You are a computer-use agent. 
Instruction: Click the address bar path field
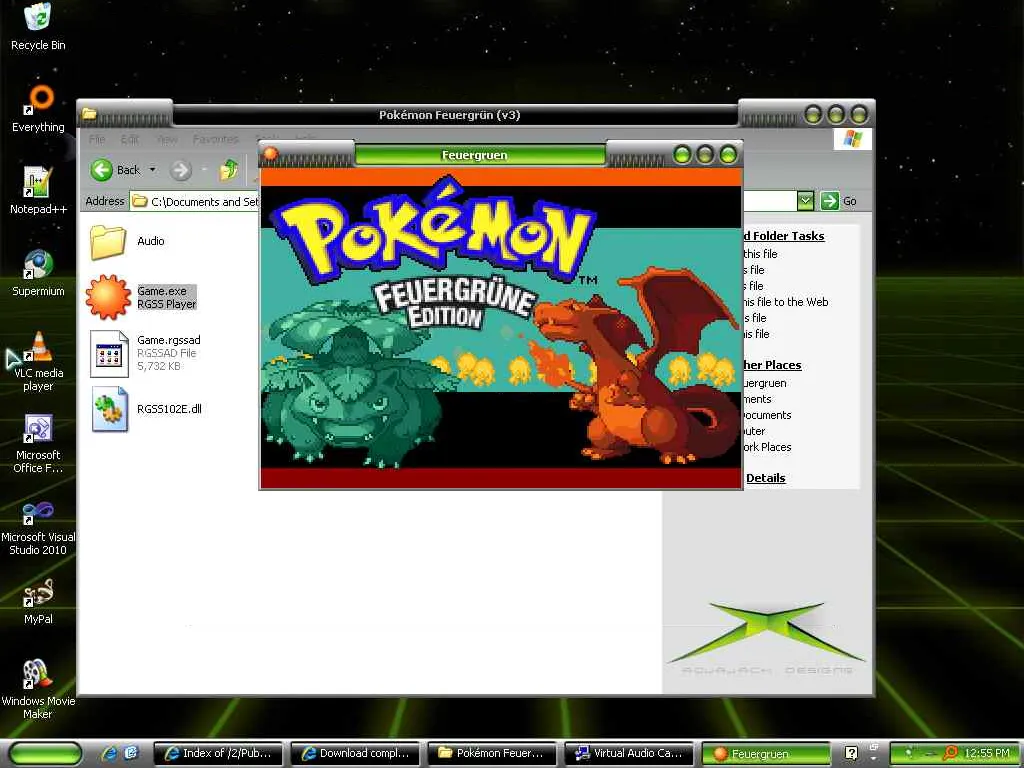click(x=196, y=202)
